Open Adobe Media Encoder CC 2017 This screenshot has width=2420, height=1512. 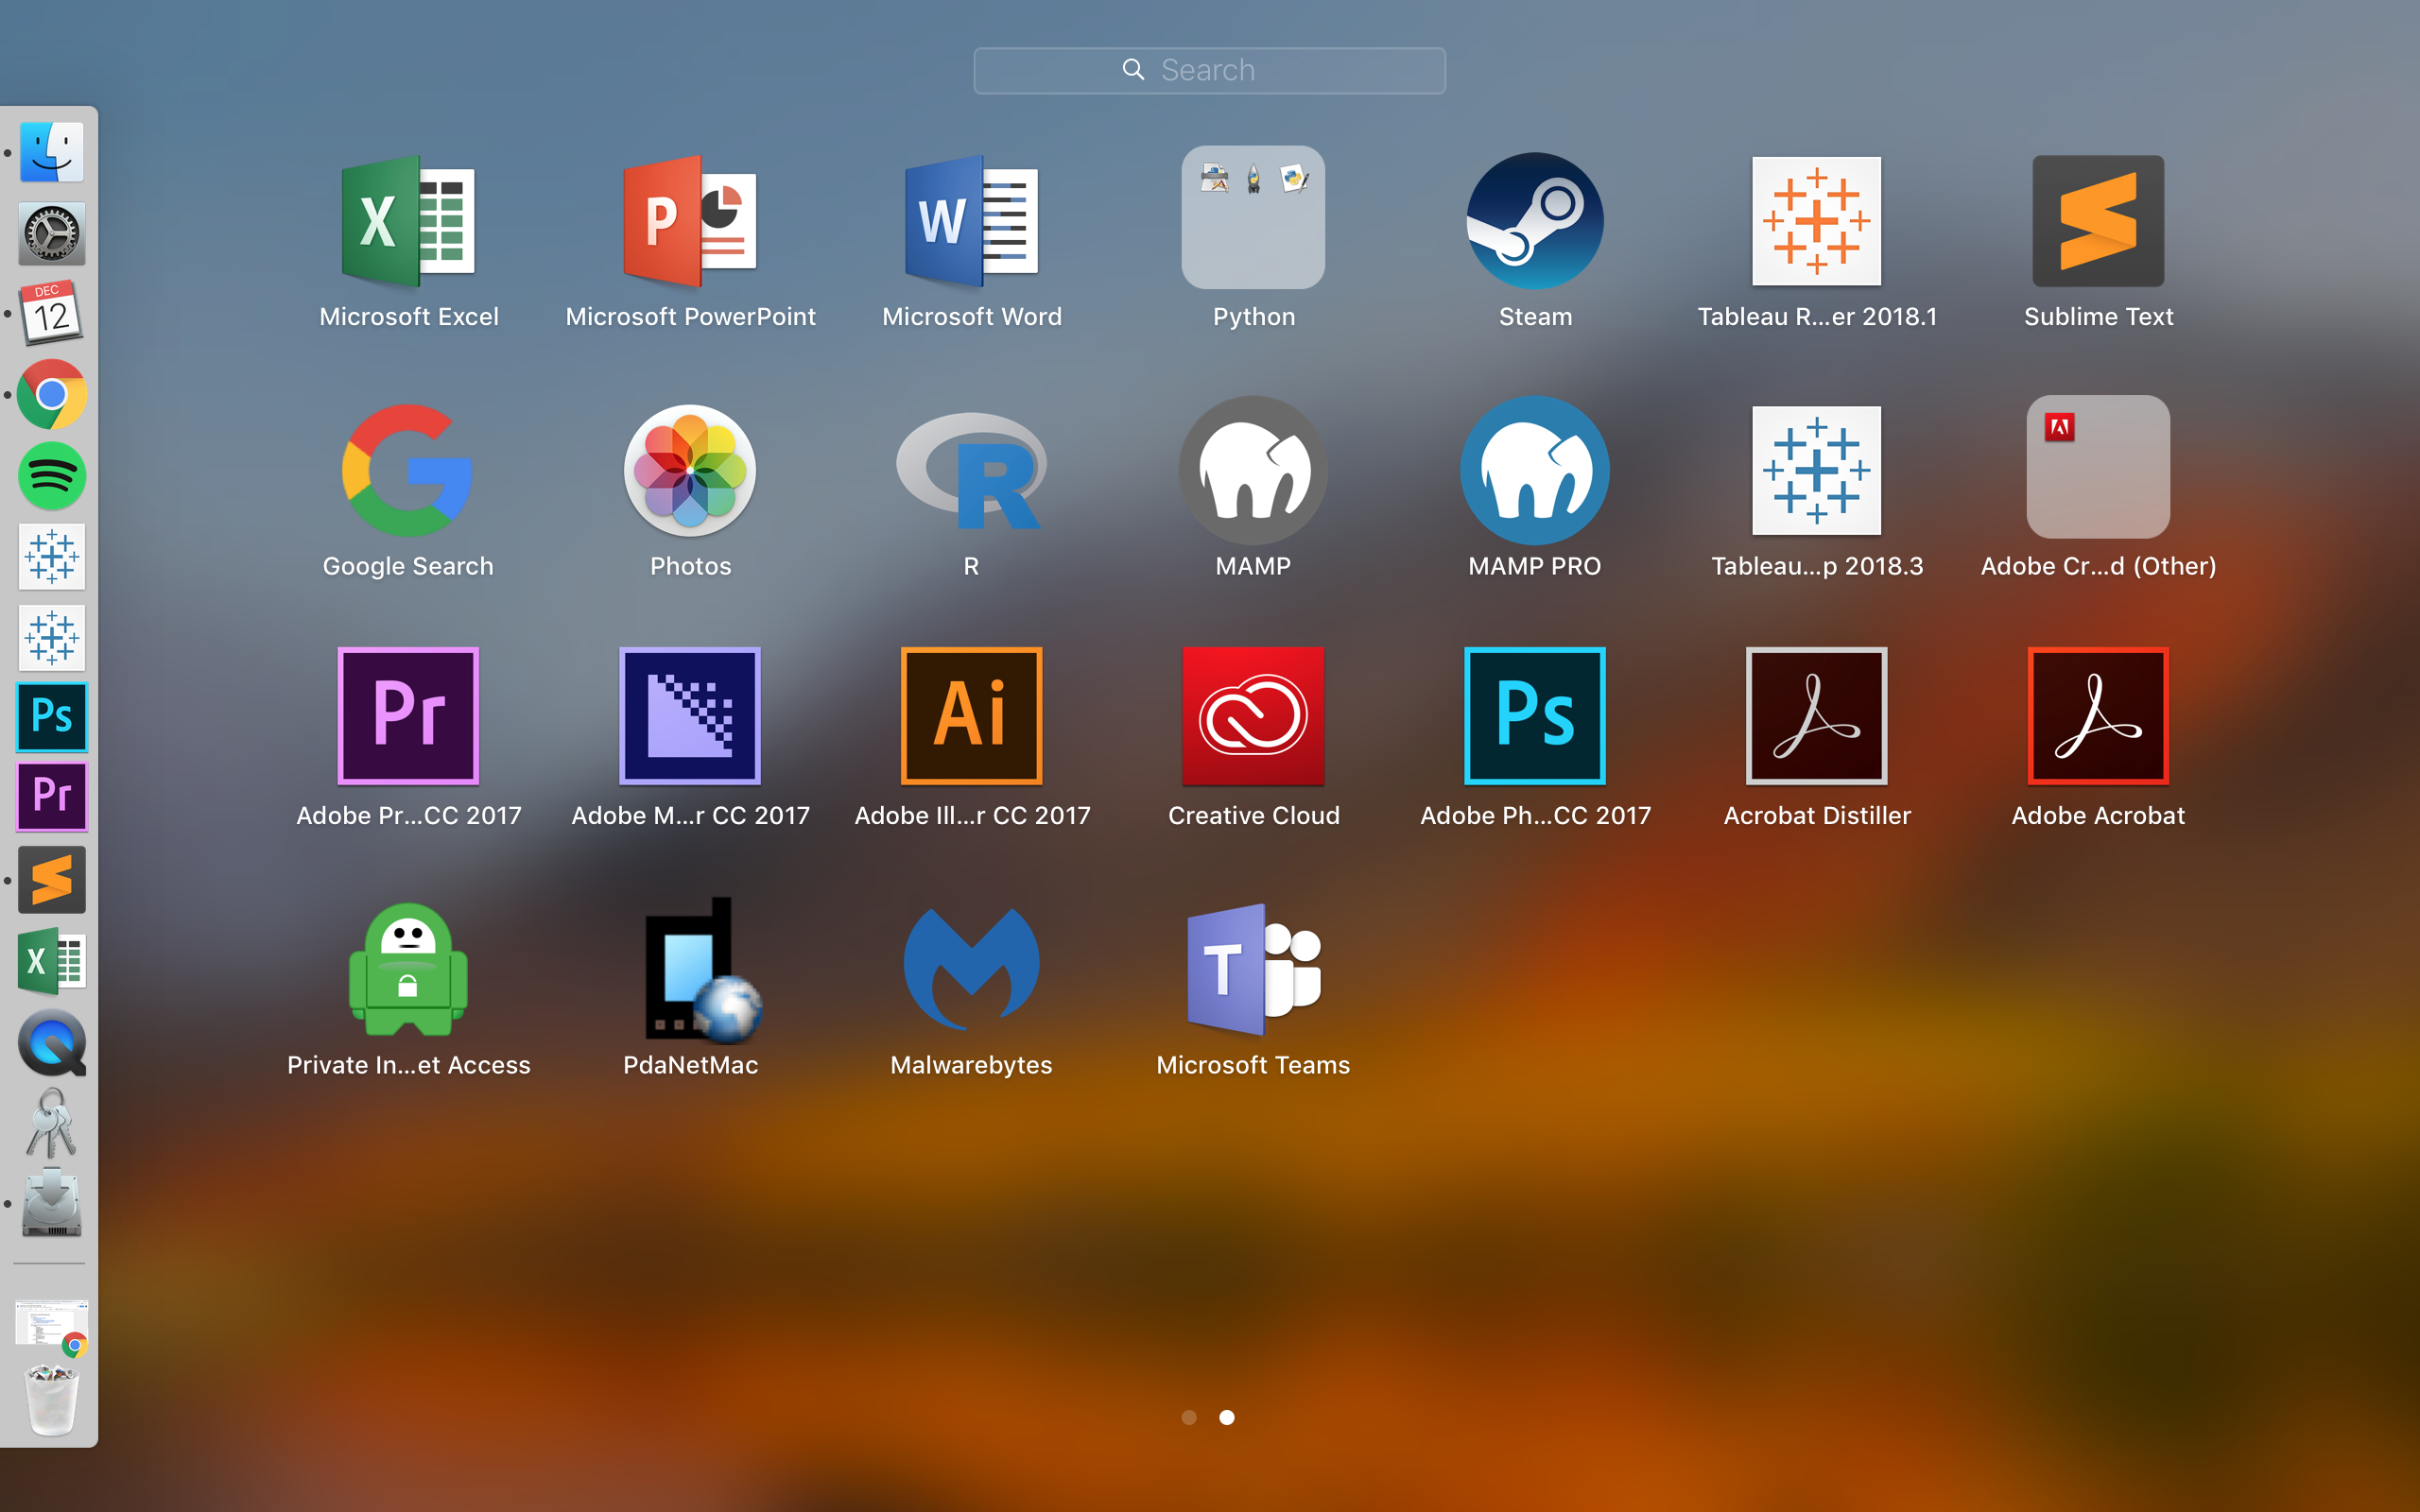point(690,716)
